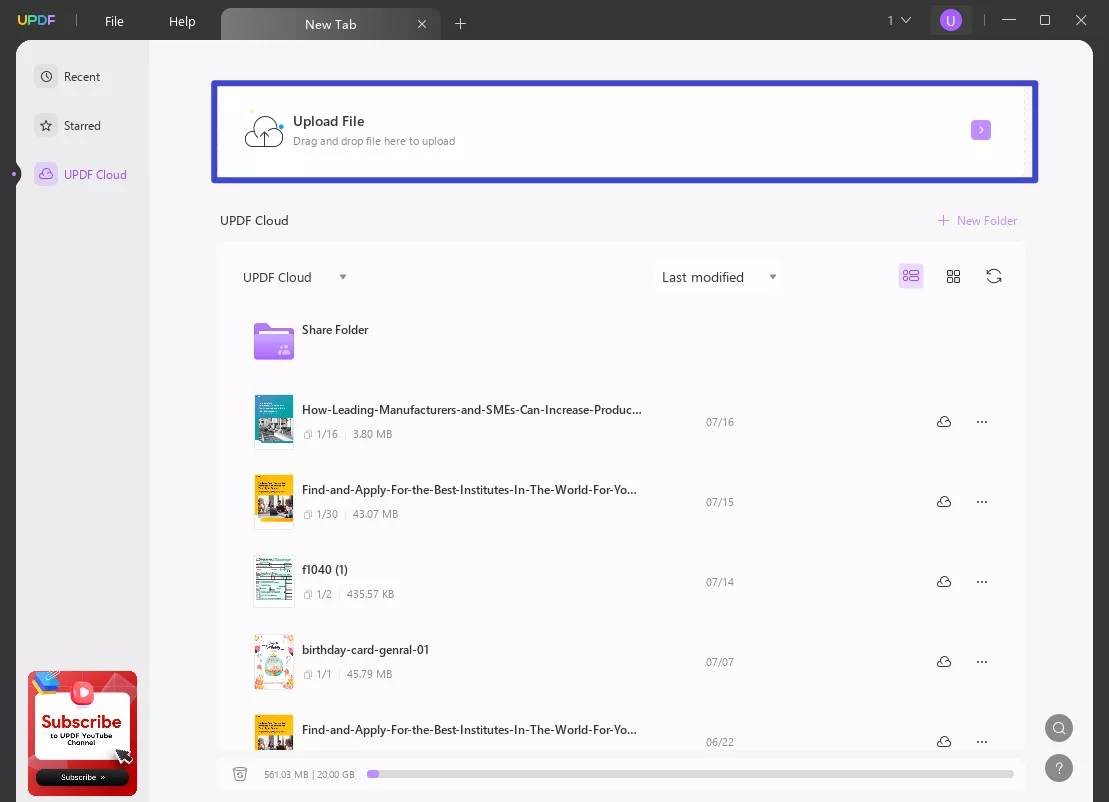
Task: Open the How-Leading-Manufacturers thumbnail
Action: tap(274, 422)
